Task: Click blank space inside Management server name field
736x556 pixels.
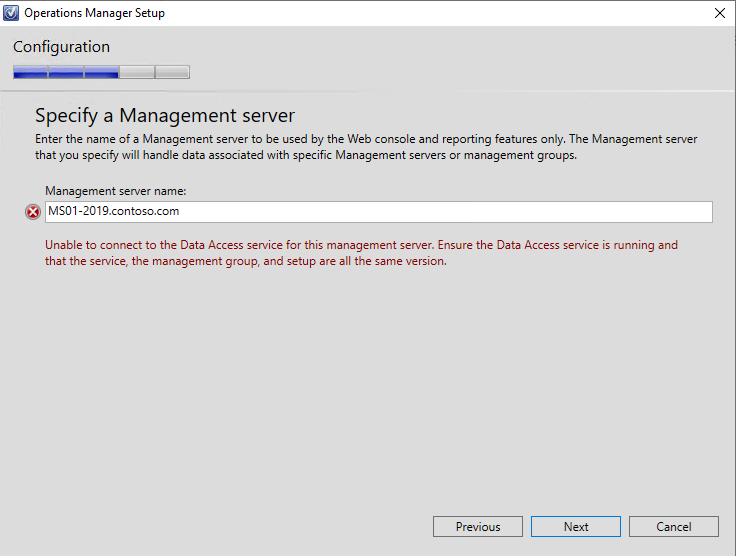Action: 446,212
